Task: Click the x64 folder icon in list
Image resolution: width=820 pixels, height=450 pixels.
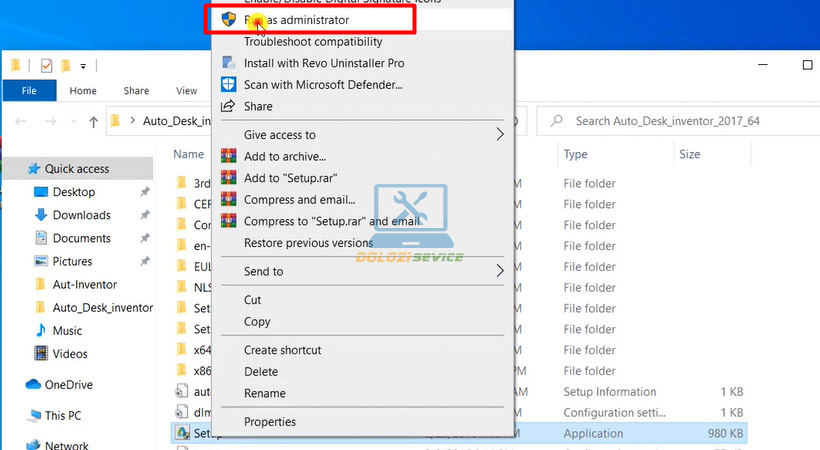Action: [181, 349]
